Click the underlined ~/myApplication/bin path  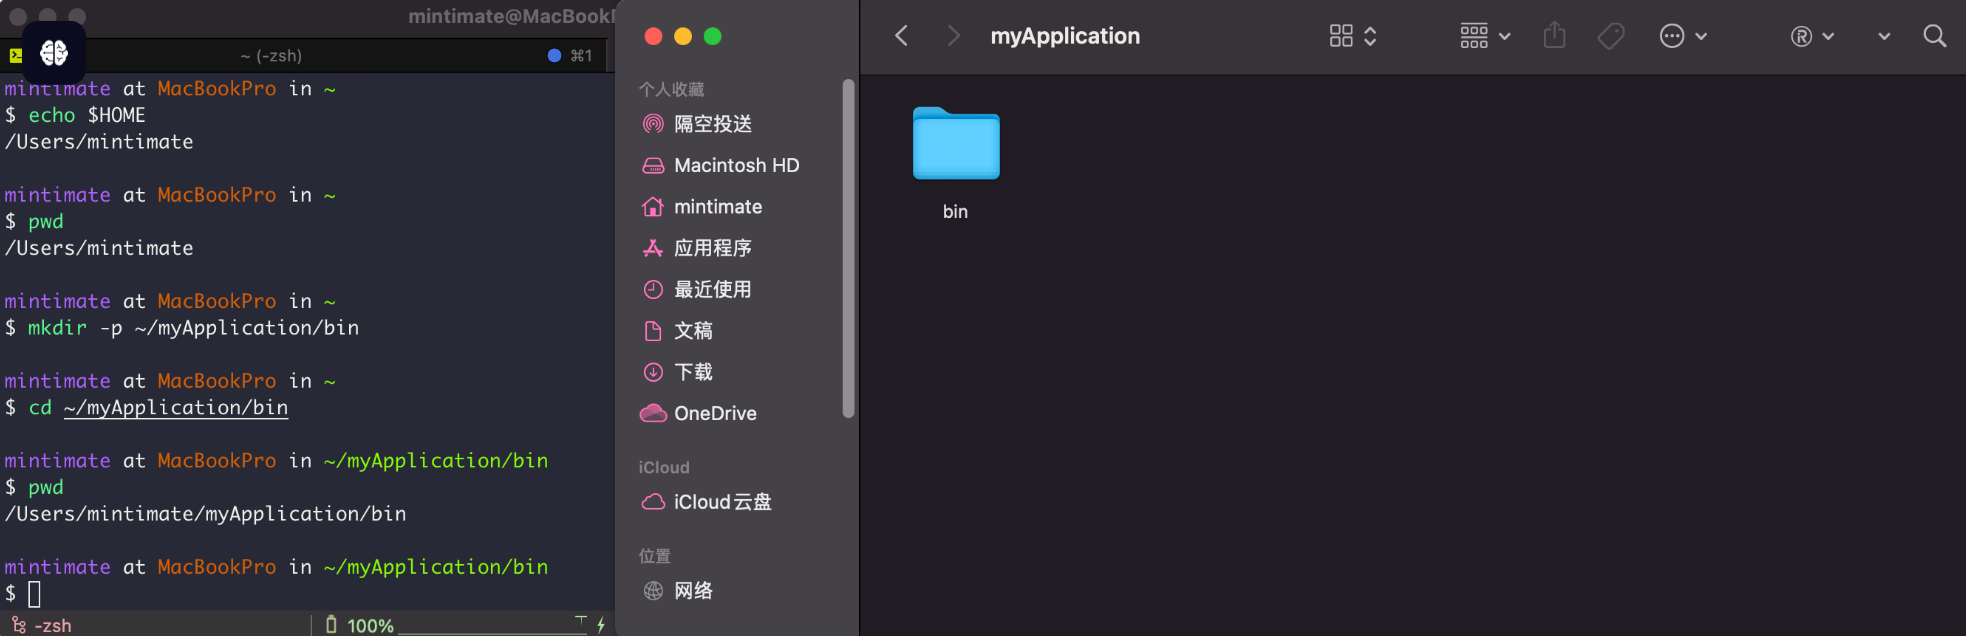(x=176, y=407)
